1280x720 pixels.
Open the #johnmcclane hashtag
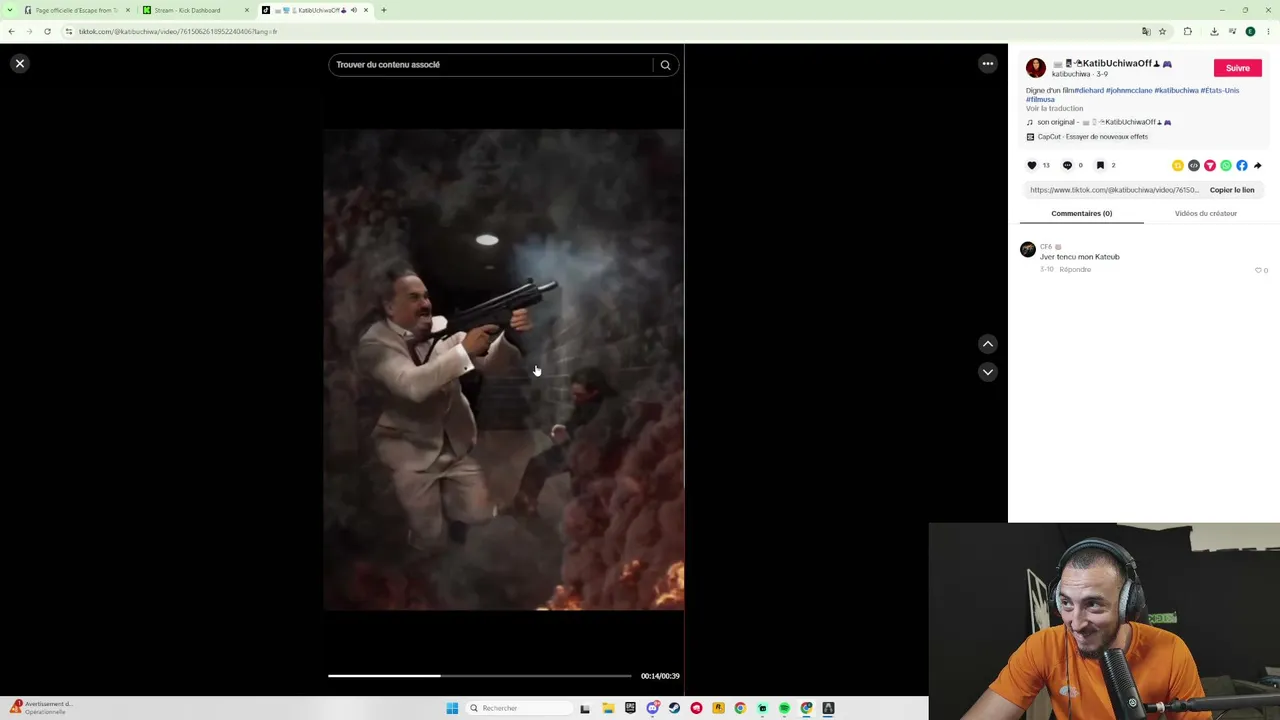(1129, 91)
